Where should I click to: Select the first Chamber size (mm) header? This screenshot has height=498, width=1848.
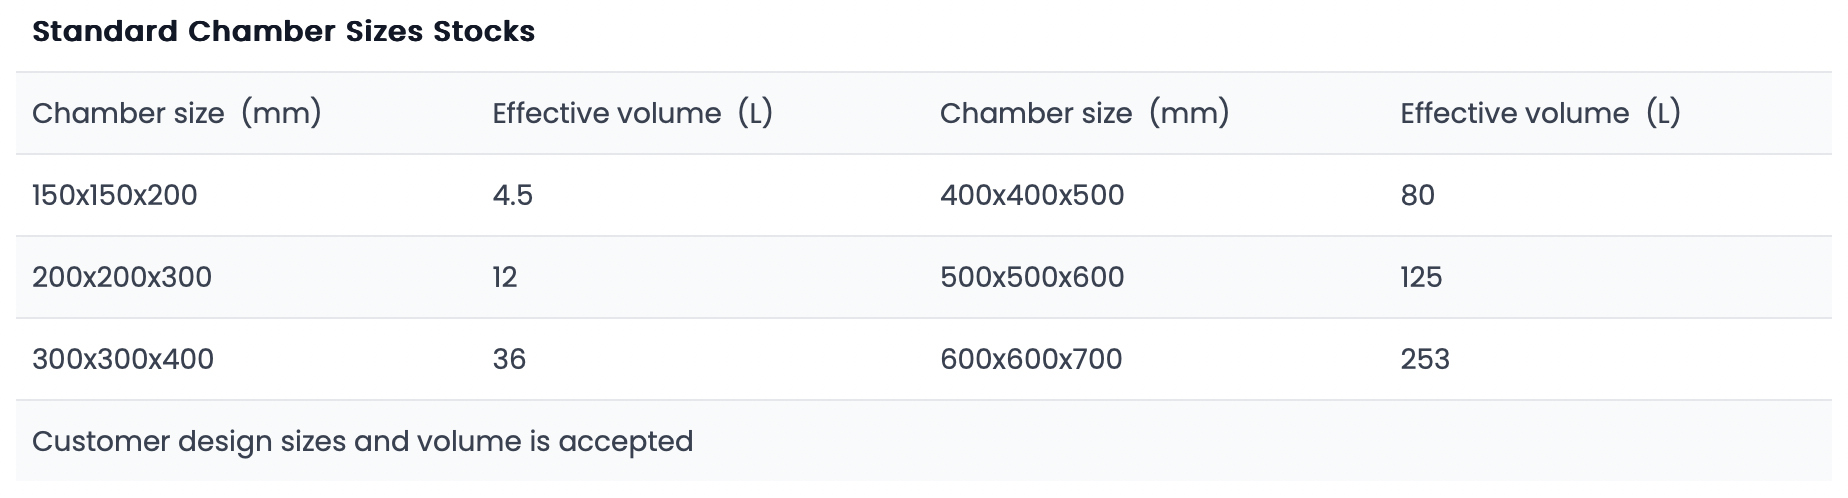point(177,113)
